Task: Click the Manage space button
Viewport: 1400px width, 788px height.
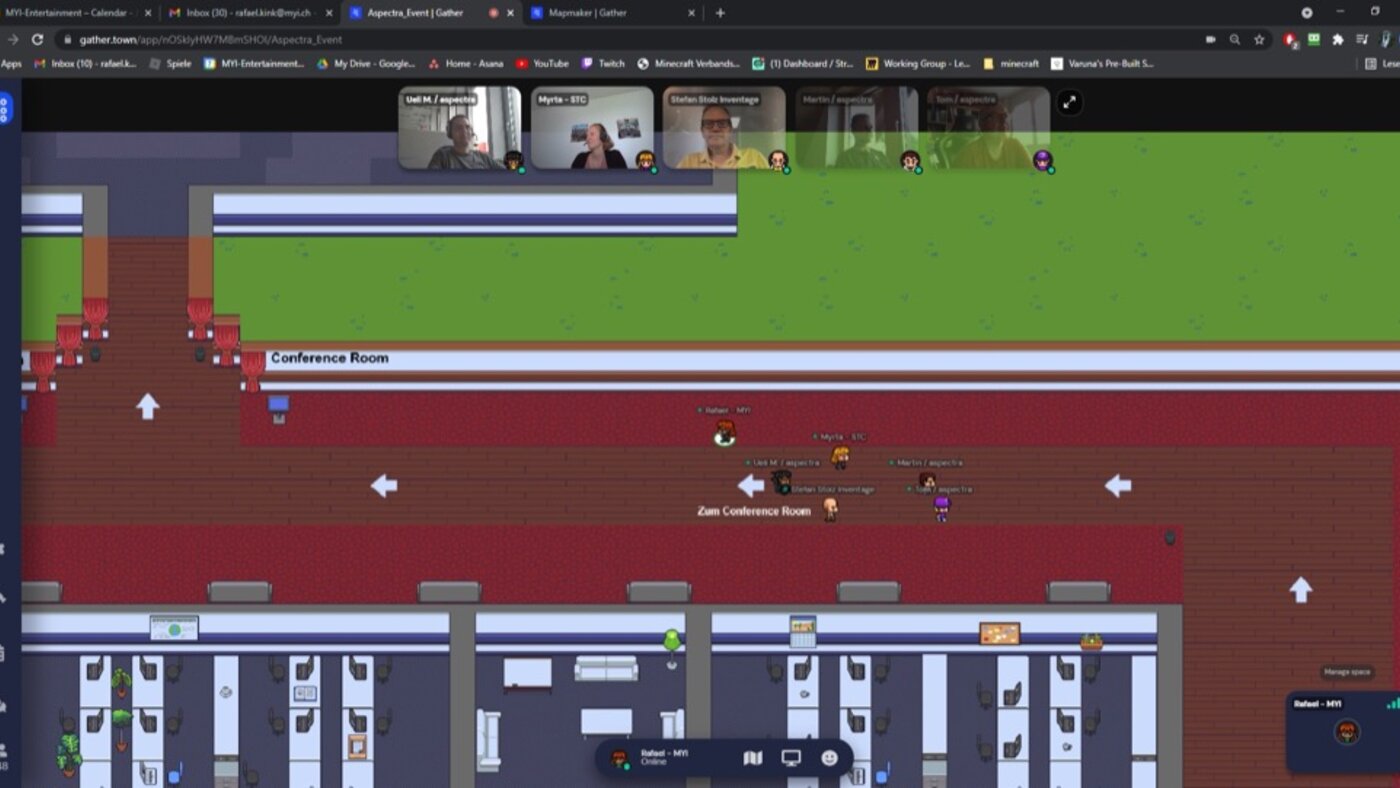Action: point(1346,672)
